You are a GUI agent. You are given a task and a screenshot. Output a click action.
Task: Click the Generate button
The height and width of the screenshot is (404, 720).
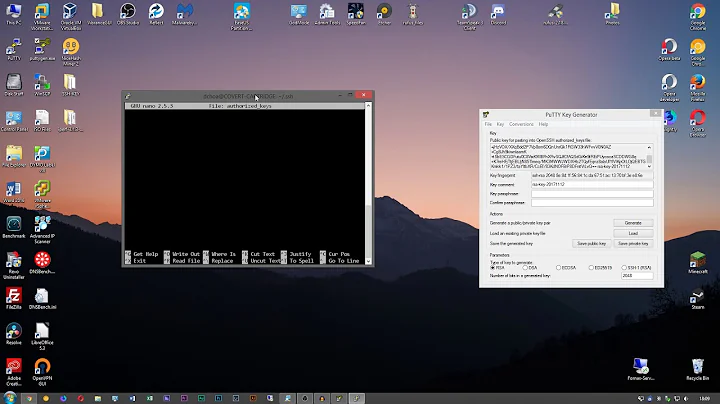click(633, 222)
